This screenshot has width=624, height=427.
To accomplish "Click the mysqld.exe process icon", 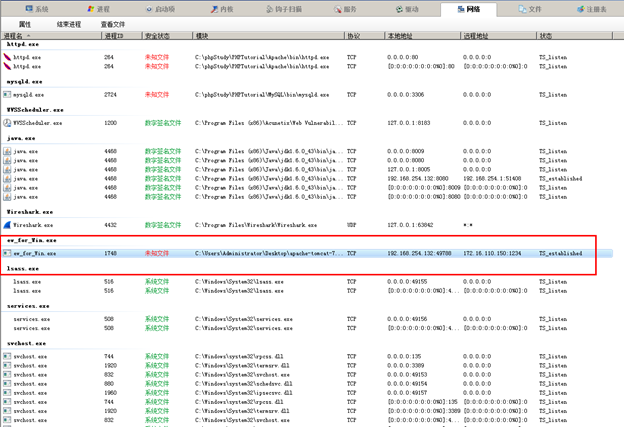I will [7, 95].
